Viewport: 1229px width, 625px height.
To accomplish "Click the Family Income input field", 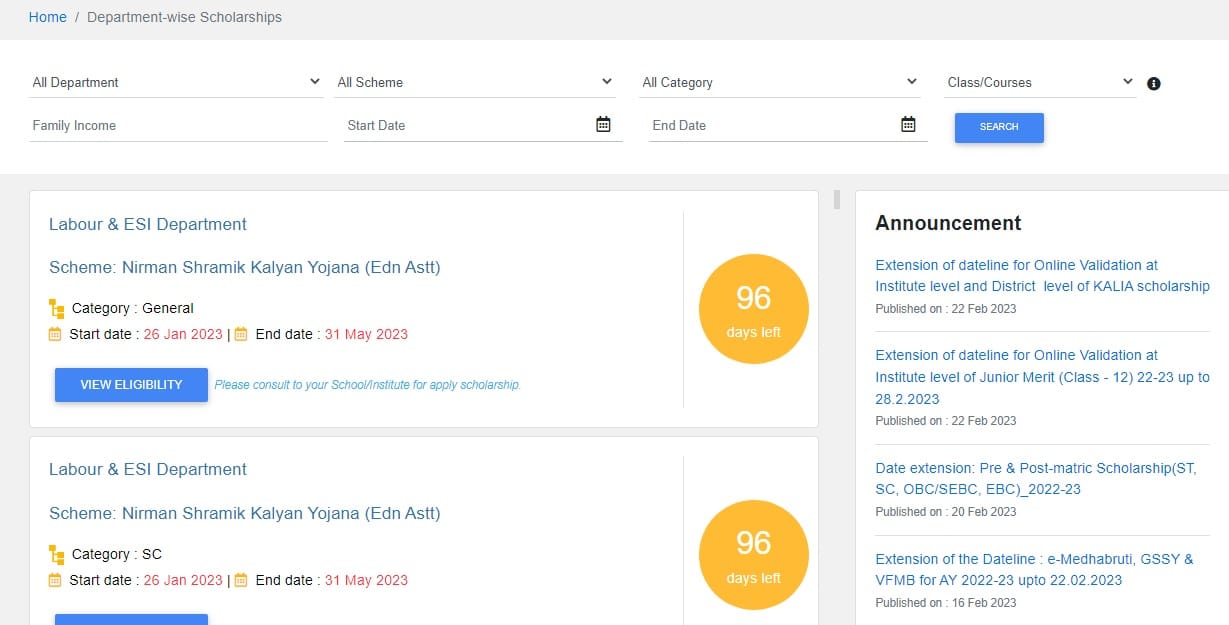I will coord(178,126).
